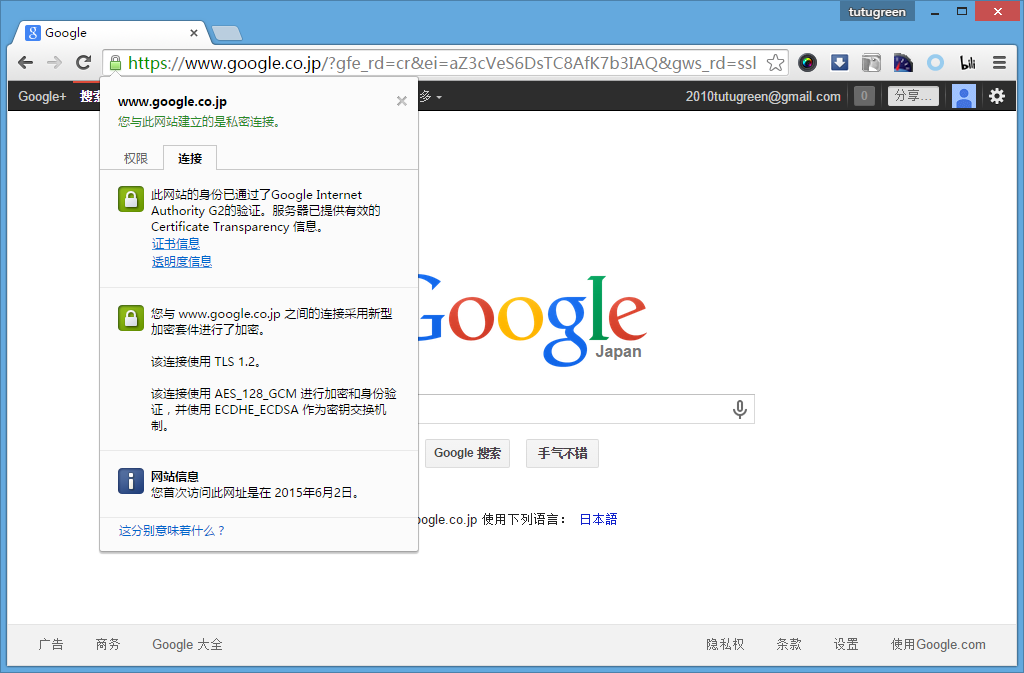The width and height of the screenshot is (1024, 673).
Task: Click the gray folder extension icon
Action: pos(871,63)
